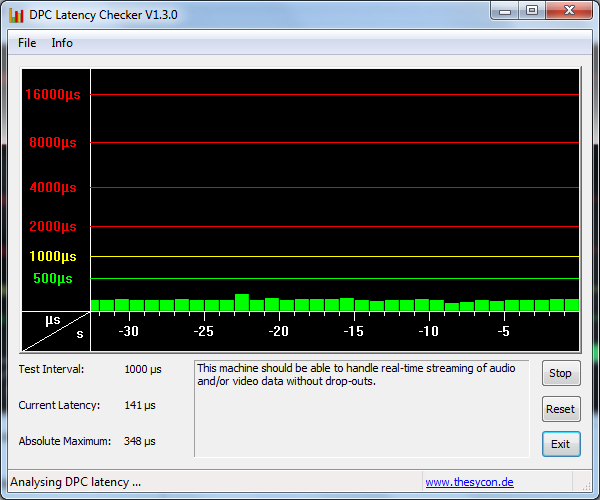
Task: Click the DPC Latency Checker title bar icon
Action: point(16,16)
